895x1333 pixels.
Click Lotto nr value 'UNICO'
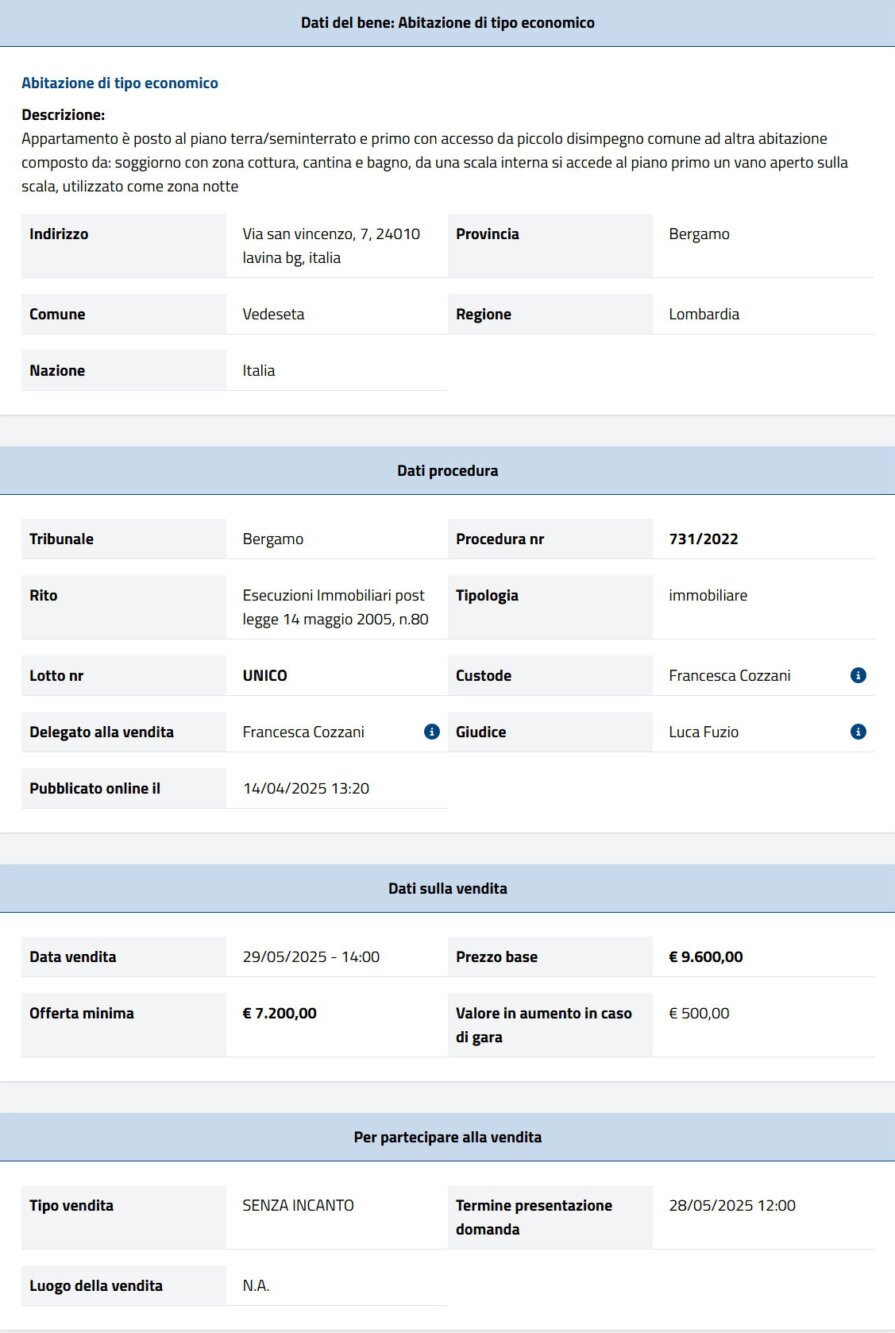pos(264,676)
